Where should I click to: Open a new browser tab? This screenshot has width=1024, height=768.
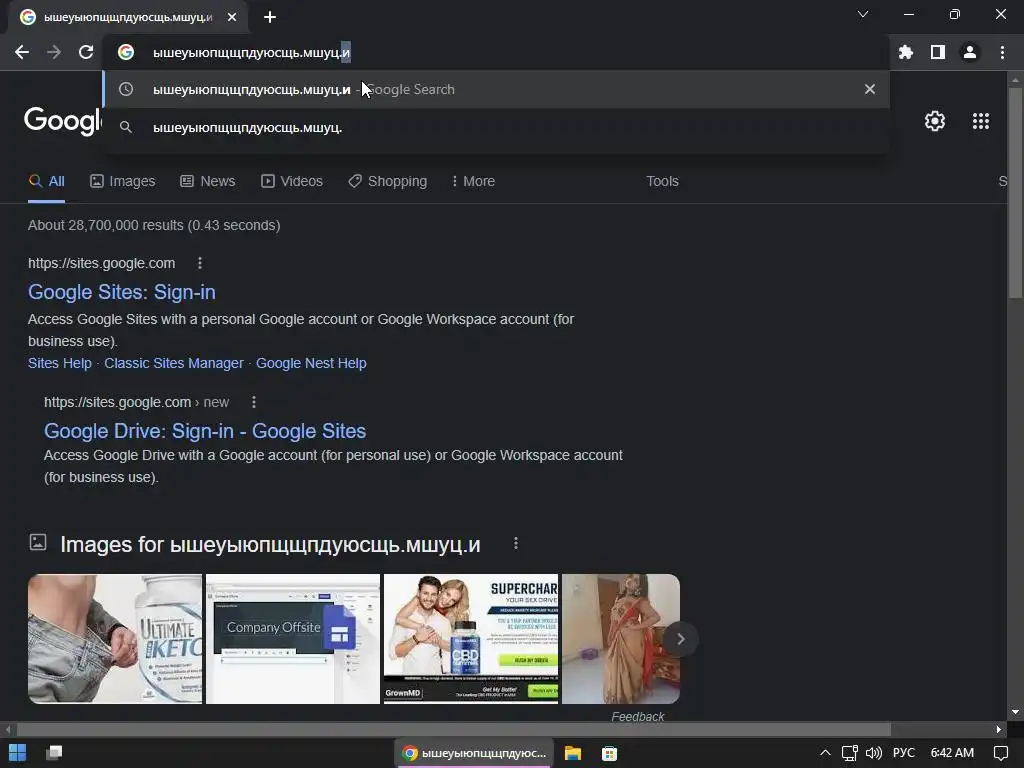tap(270, 17)
